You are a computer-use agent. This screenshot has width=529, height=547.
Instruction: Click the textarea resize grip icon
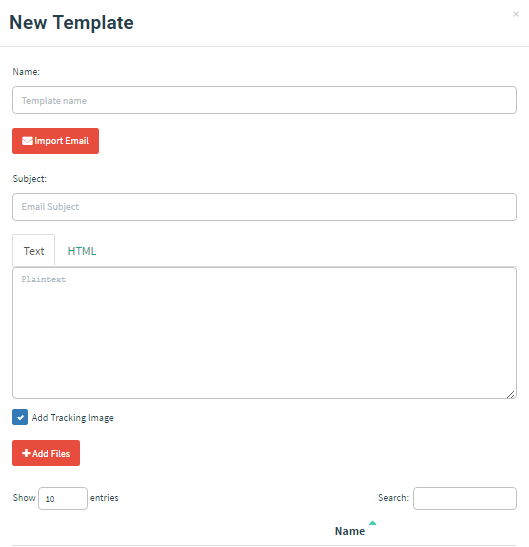point(511,394)
